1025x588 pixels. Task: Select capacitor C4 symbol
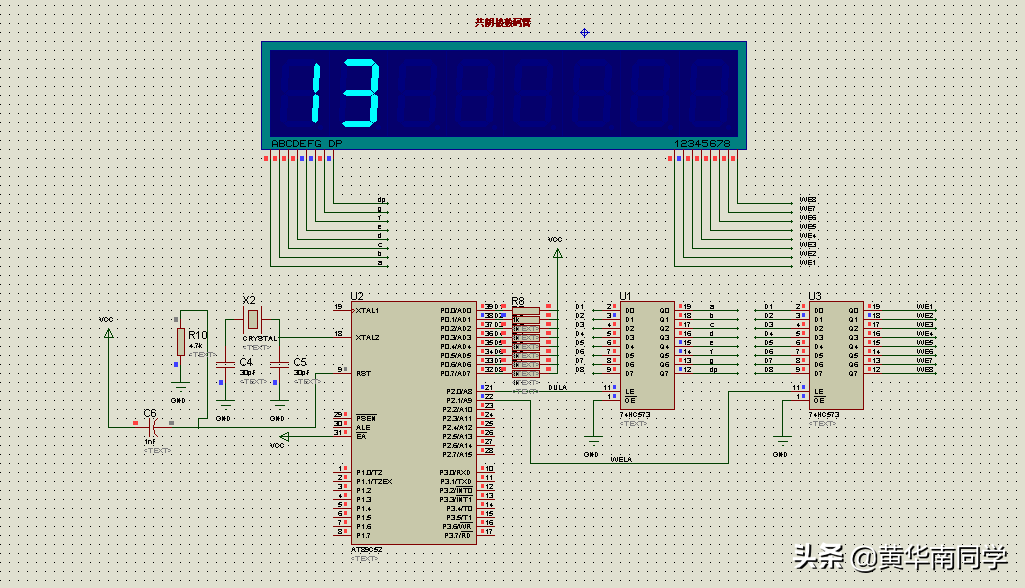click(225, 364)
